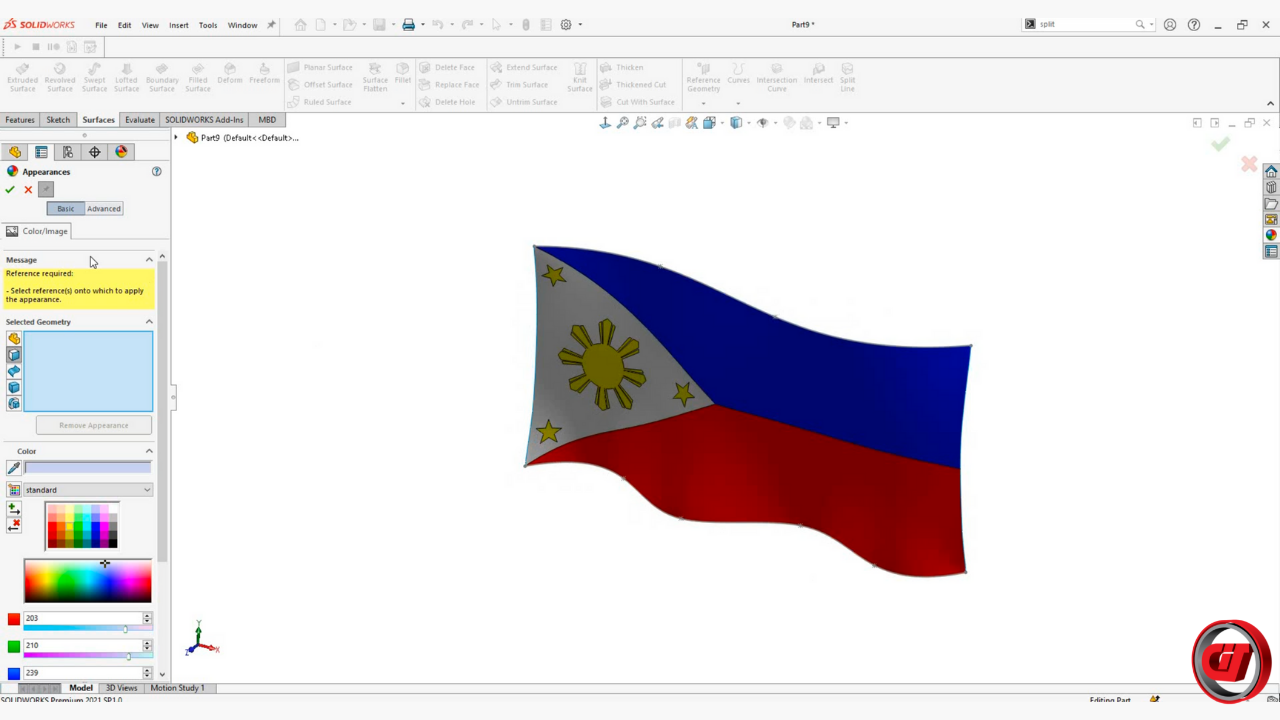Cancel the Appearances panel with the red X
This screenshot has width=1280, height=720.
28,189
